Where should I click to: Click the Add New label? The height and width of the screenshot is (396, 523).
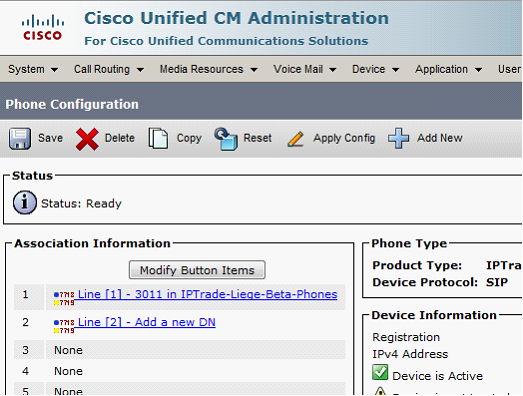(x=440, y=138)
